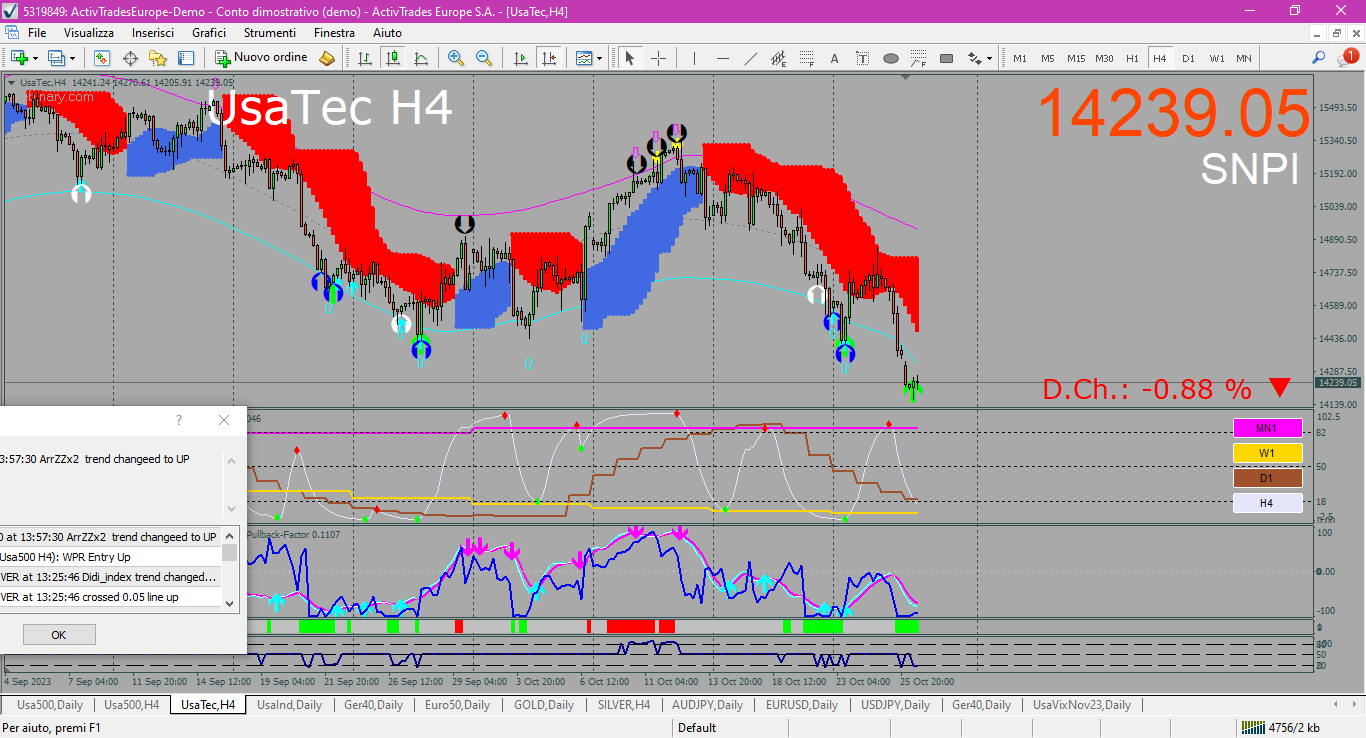Image resolution: width=1366 pixels, height=738 pixels.
Task: Switch to H1 timeframe
Action: click(1132, 58)
